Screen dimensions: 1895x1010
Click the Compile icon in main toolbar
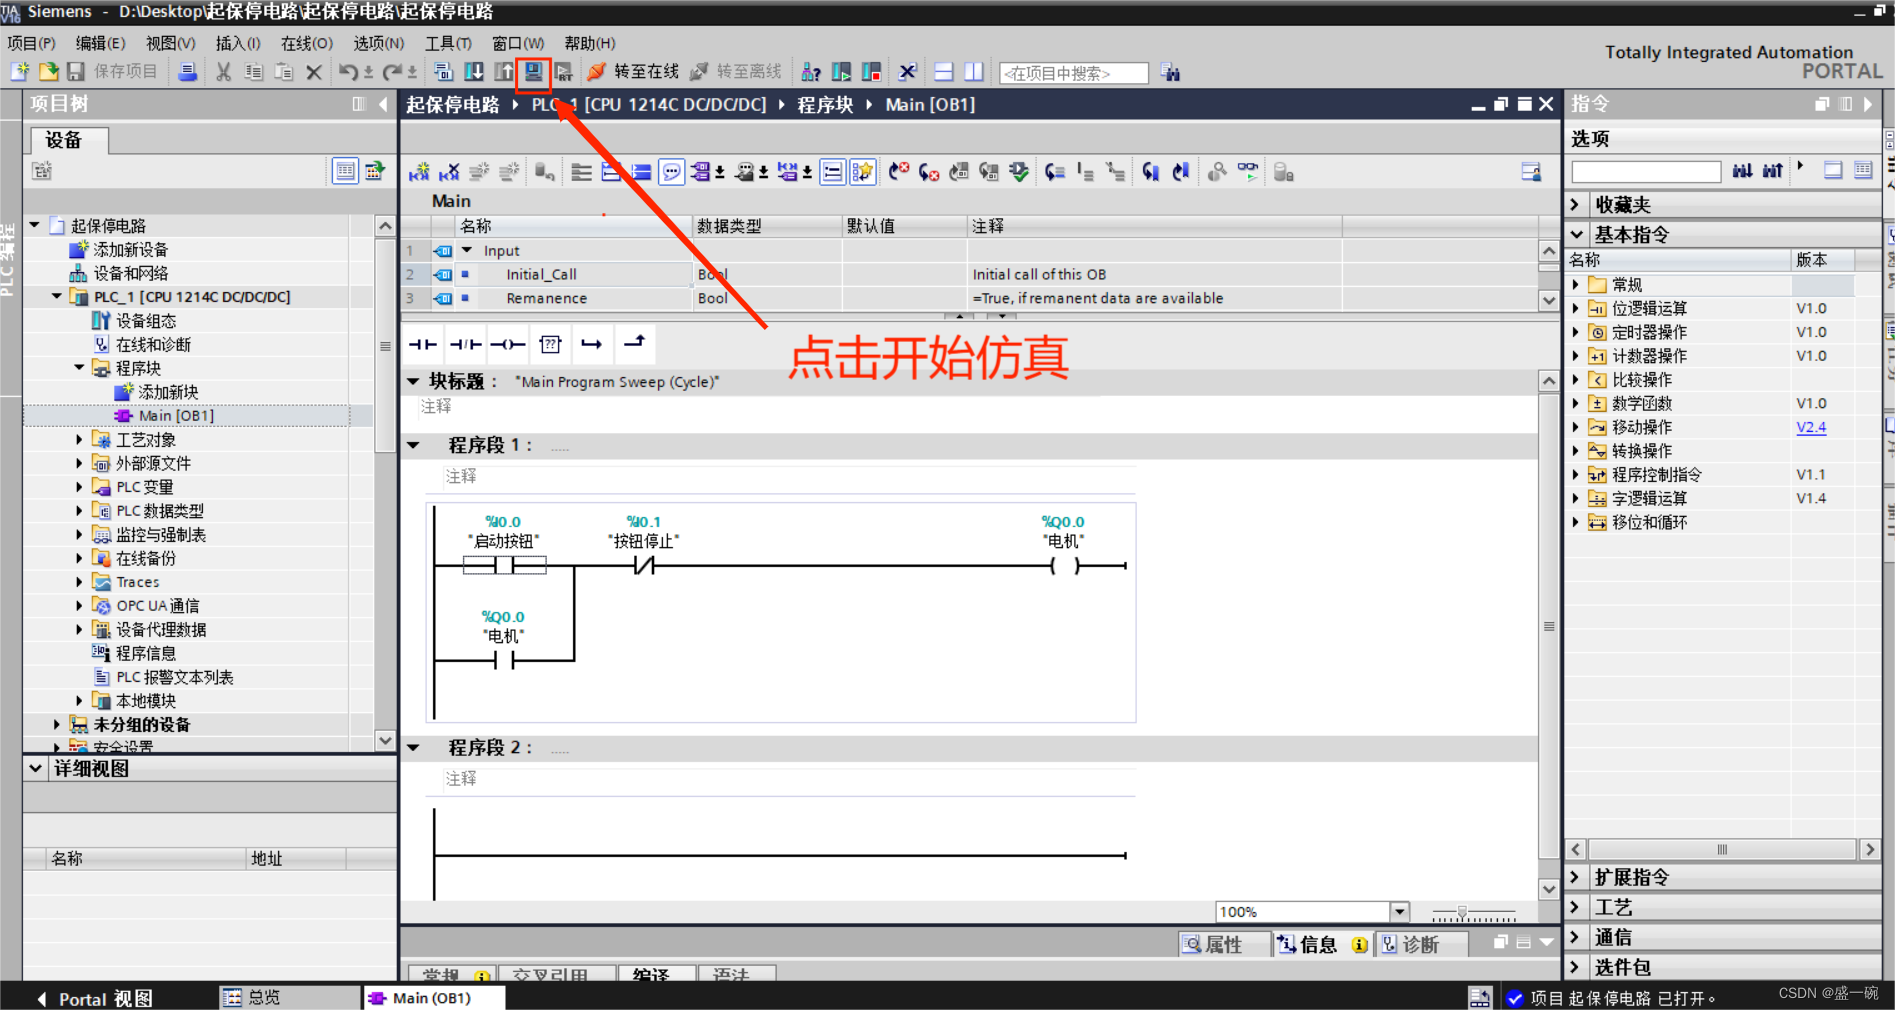[443, 72]
